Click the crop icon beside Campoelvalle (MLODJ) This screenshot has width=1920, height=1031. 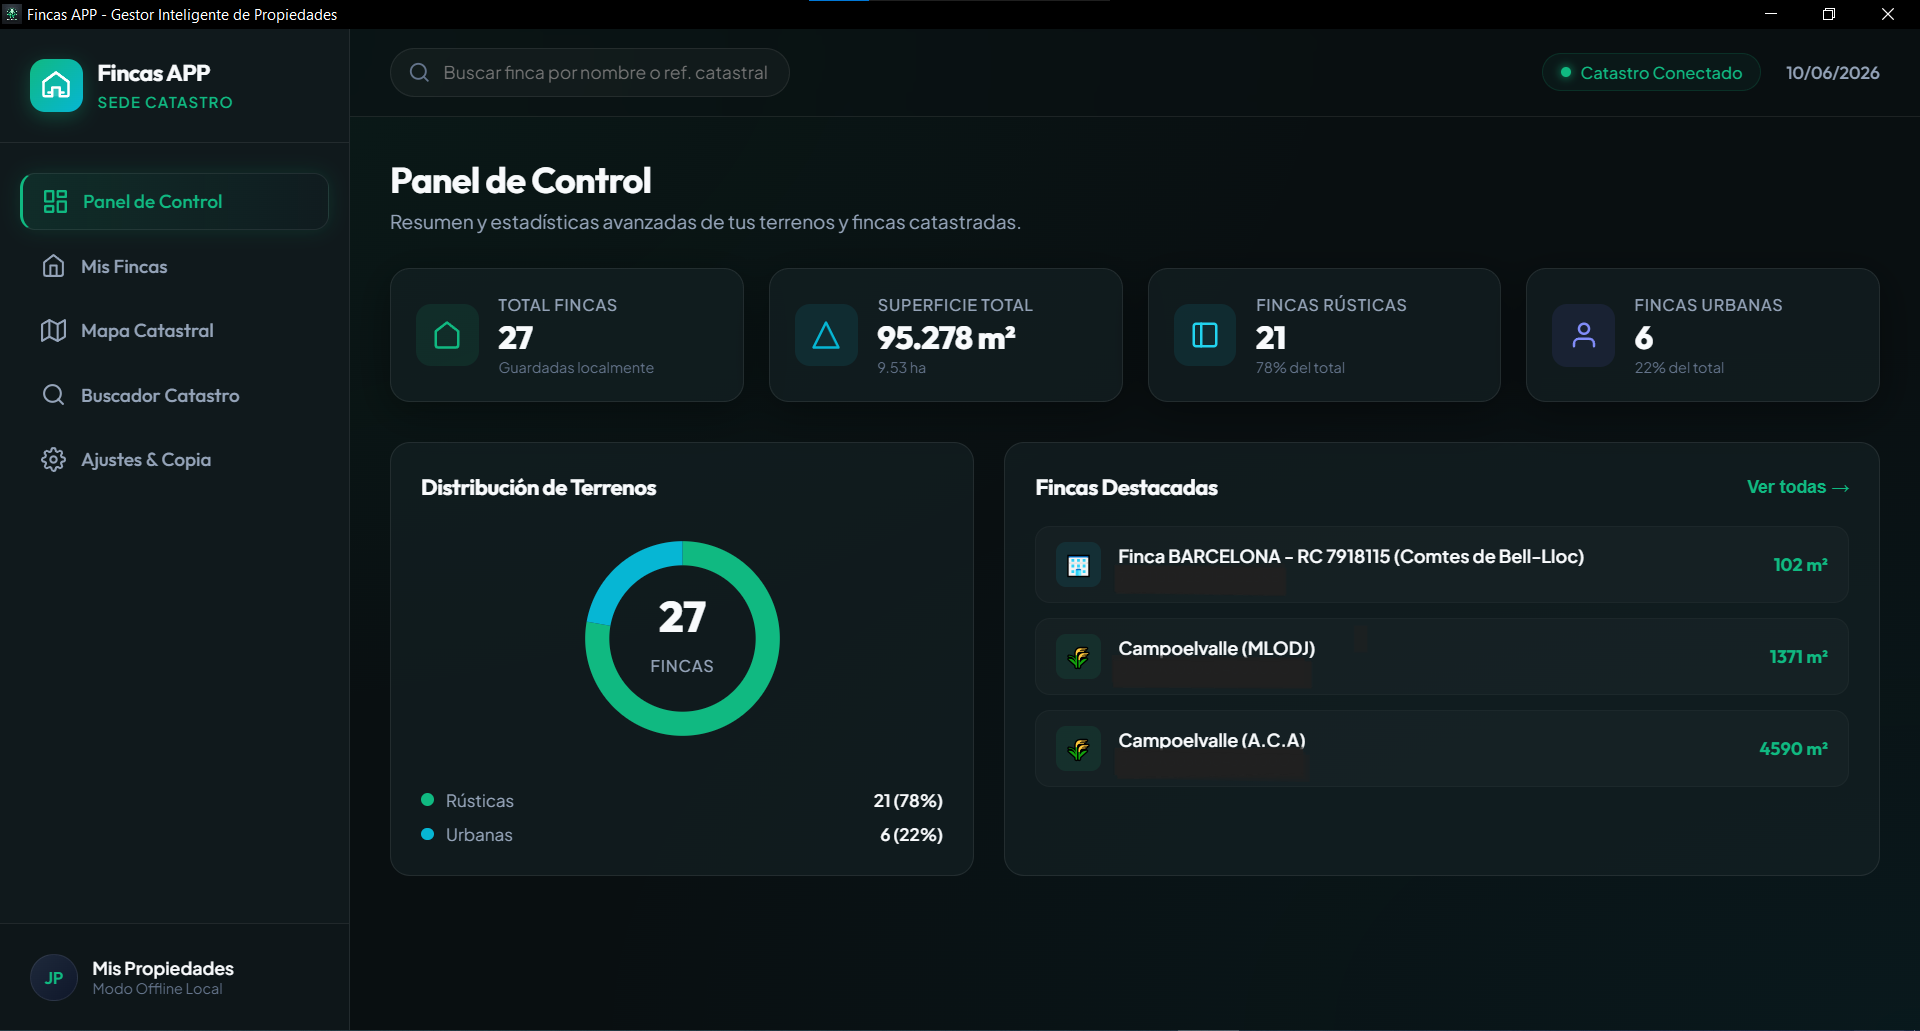pyautogui.click(x=1078, y=657)
